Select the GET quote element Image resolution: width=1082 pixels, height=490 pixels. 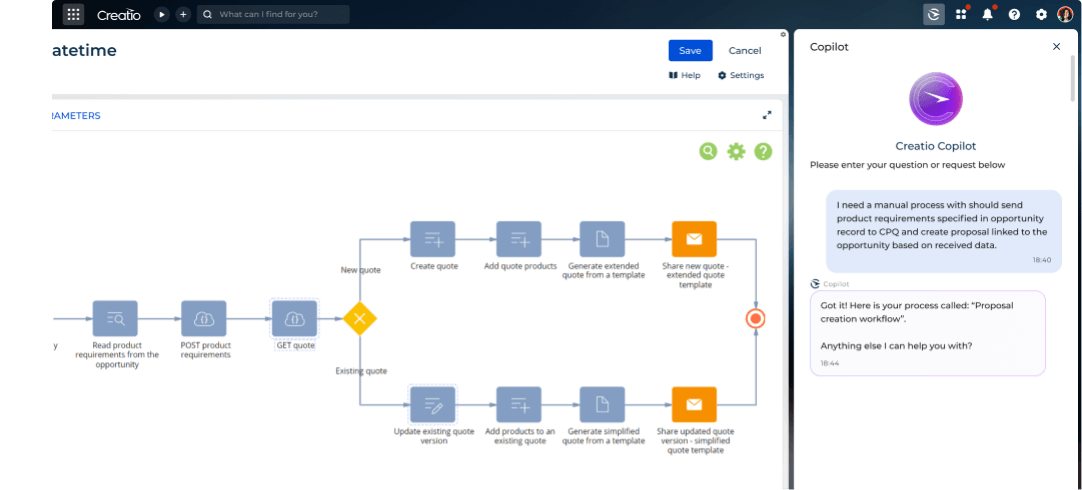pyautogui.click(x=294, y=319)
